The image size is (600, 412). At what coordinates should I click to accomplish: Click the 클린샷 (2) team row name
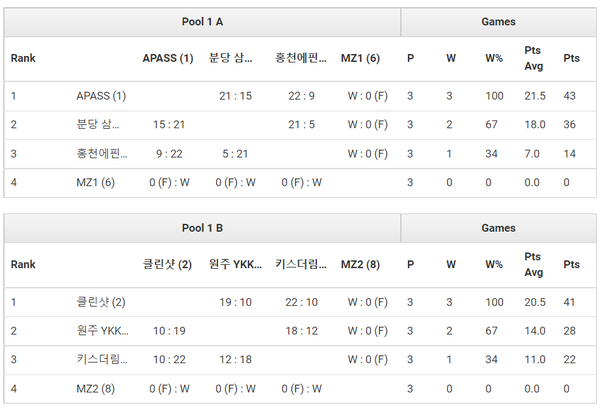101,302
